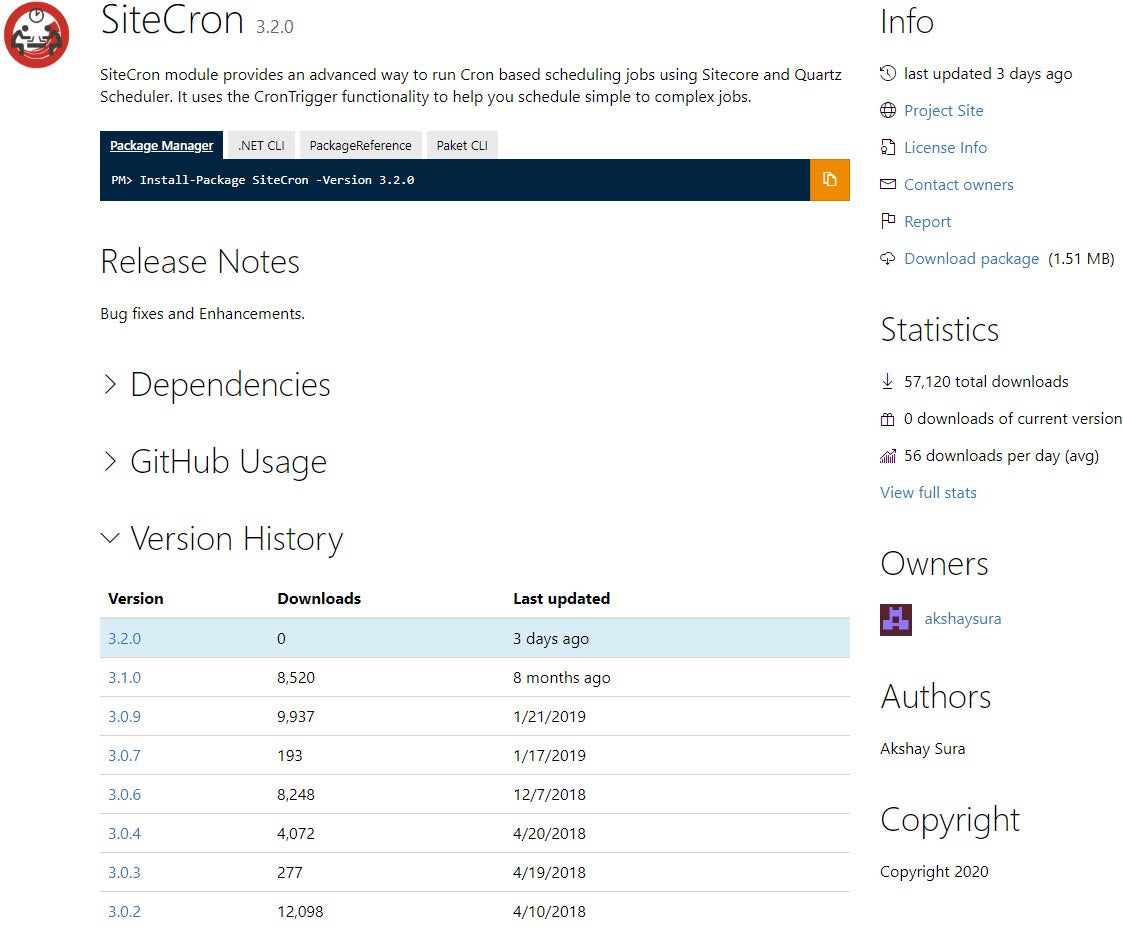Open version 3.1.0 from the history
The width and height of the screenshot is (1123, 928).
point(124,678)
